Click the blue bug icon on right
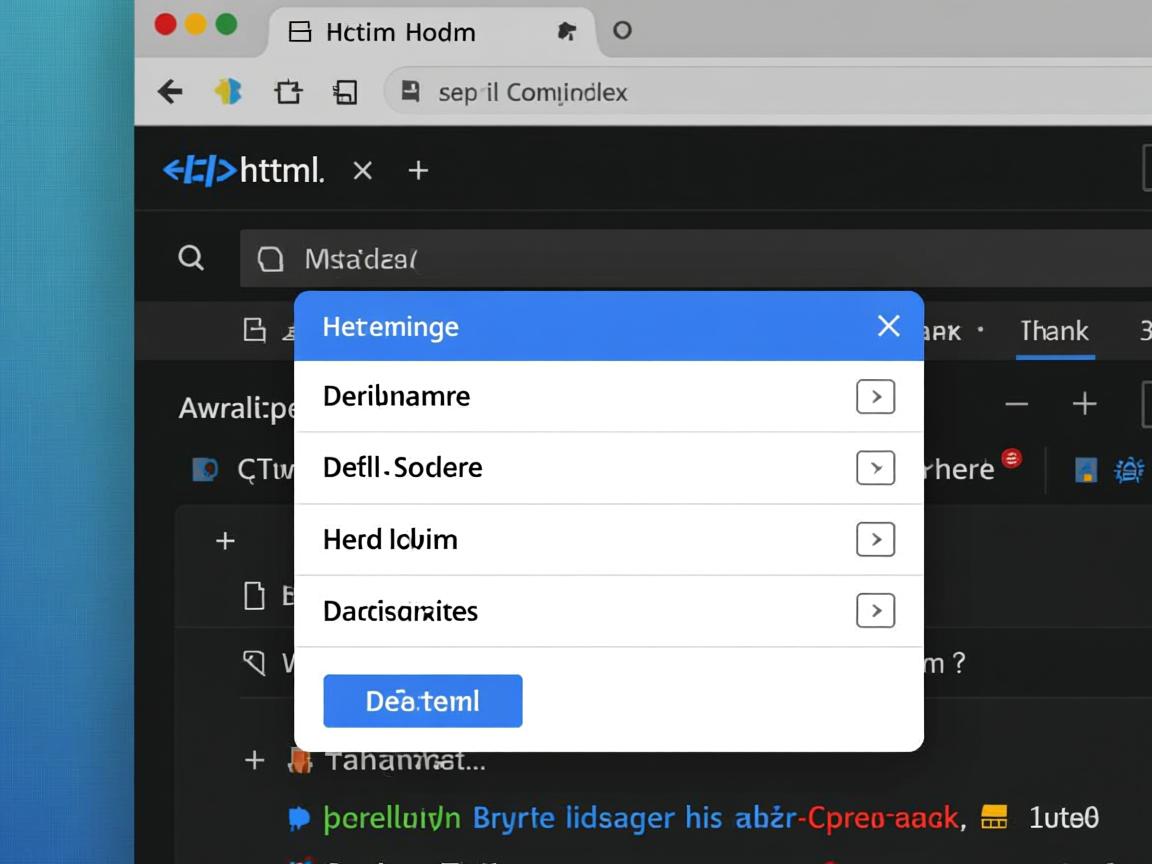 pos(1129,470)
